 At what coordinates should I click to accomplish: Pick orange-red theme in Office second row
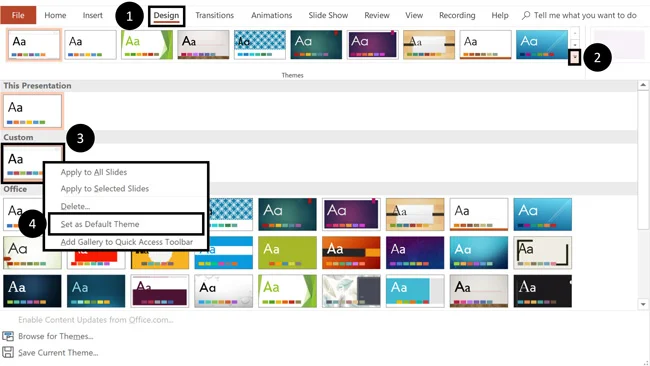click(351, 253)
